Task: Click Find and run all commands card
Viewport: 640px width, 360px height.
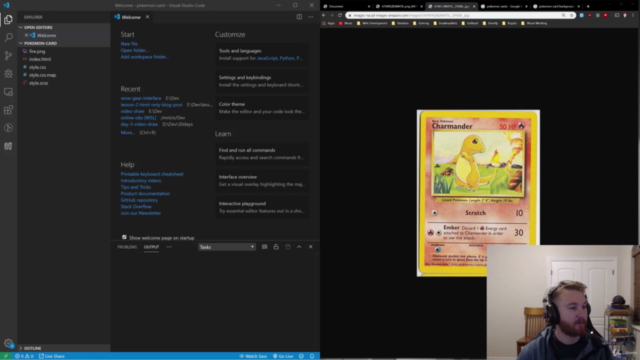Action: [262, 154]
